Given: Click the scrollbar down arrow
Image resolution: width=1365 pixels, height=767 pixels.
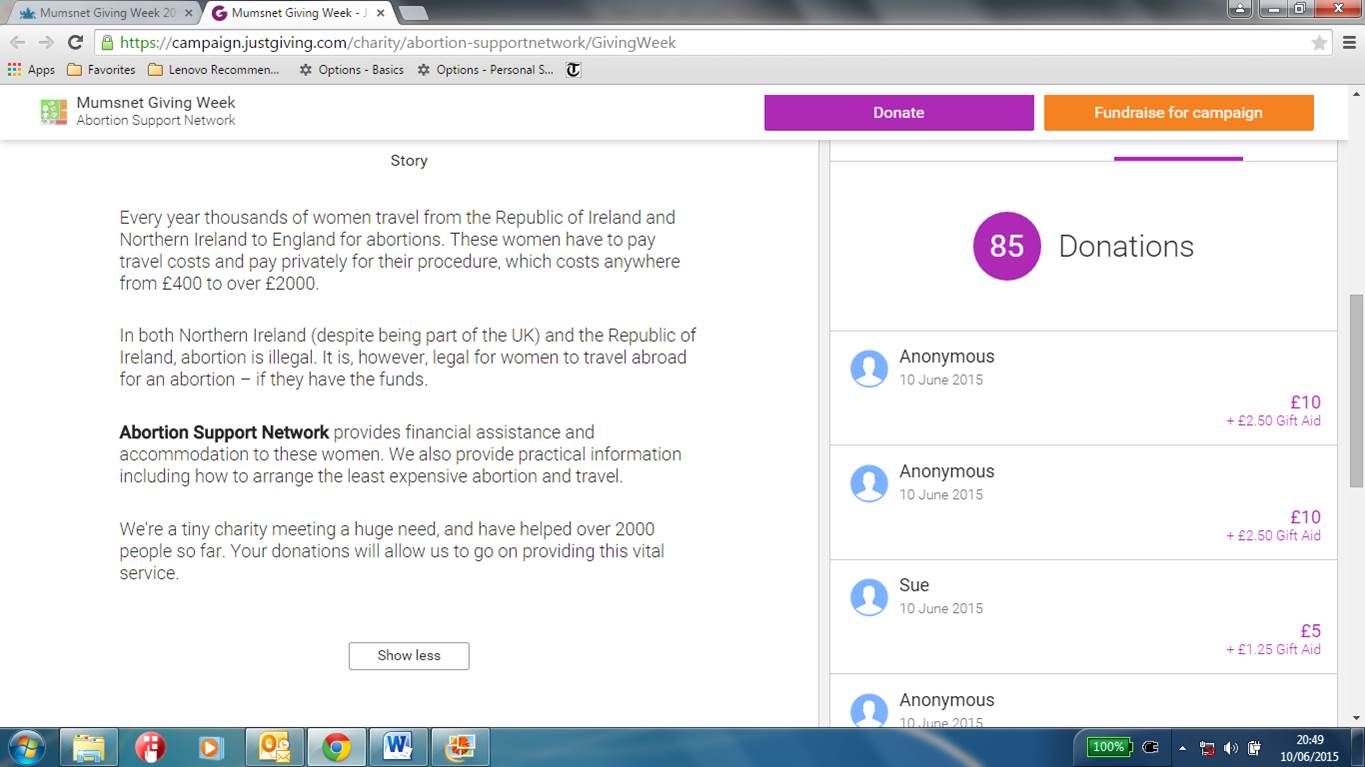Looking at the screenshot, I should 1356,717.
